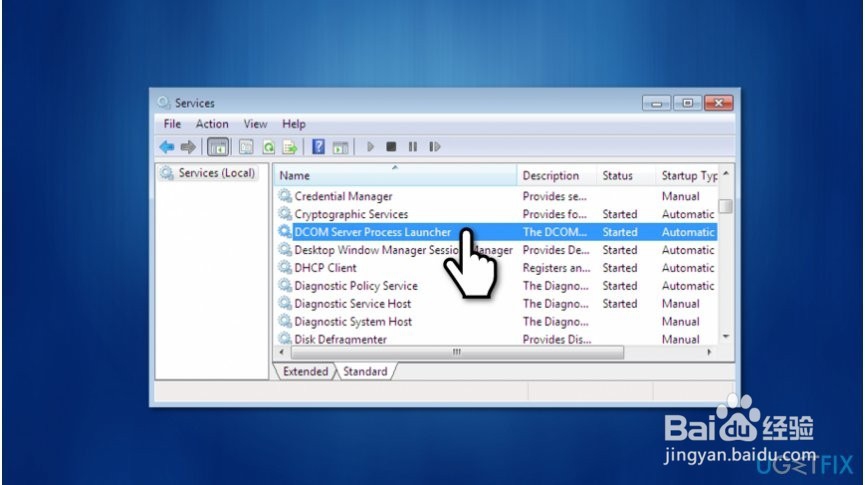
Task: Click the Back arrow in toolbar
Action: point(167,147)
